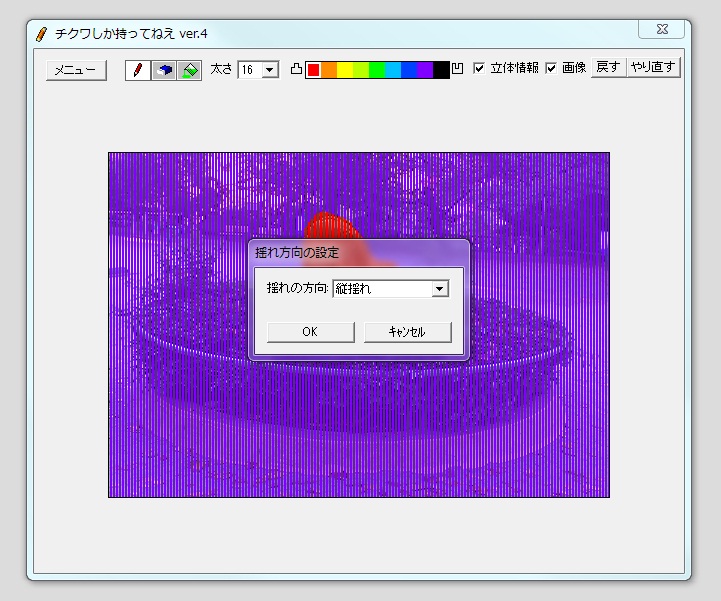Click the 戻す undo button

[608, 68]
